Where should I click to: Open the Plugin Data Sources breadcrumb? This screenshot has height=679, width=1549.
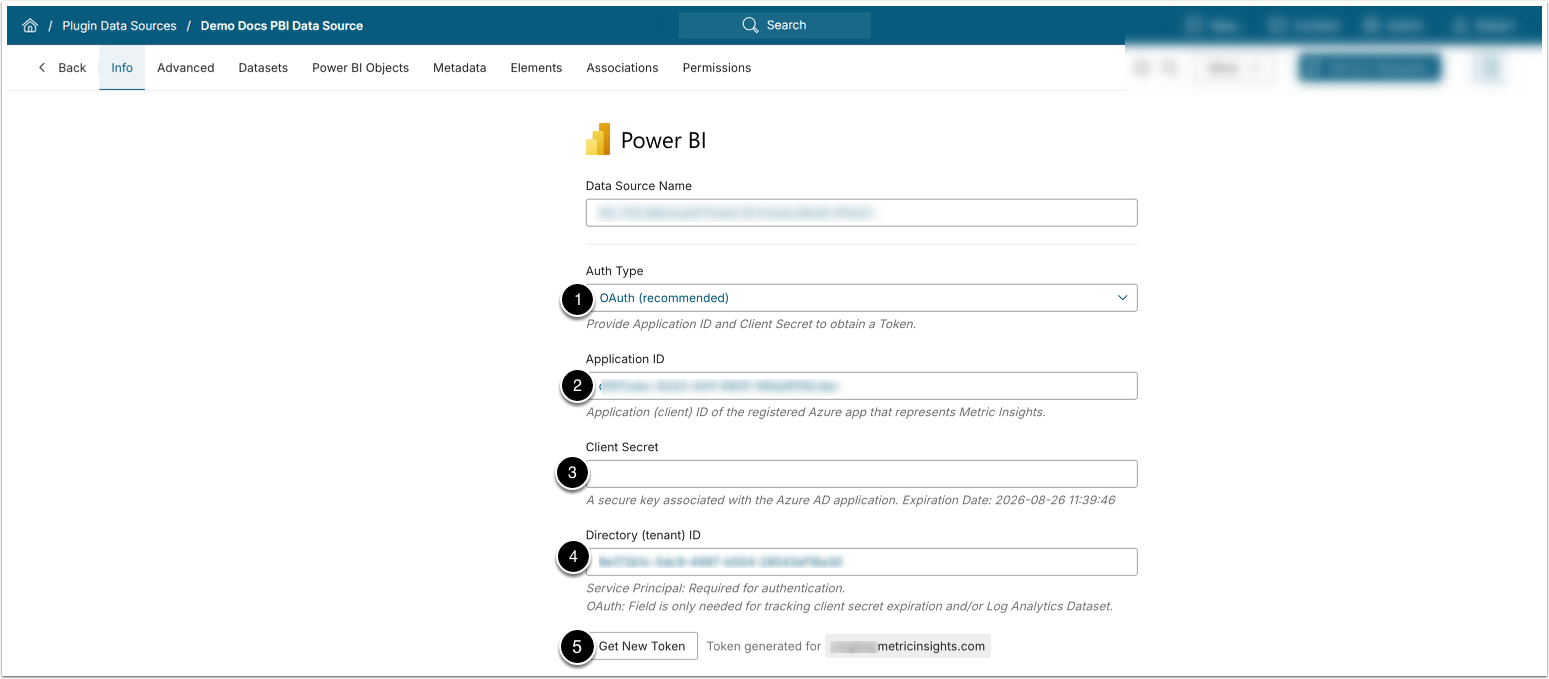coord(119,26)
